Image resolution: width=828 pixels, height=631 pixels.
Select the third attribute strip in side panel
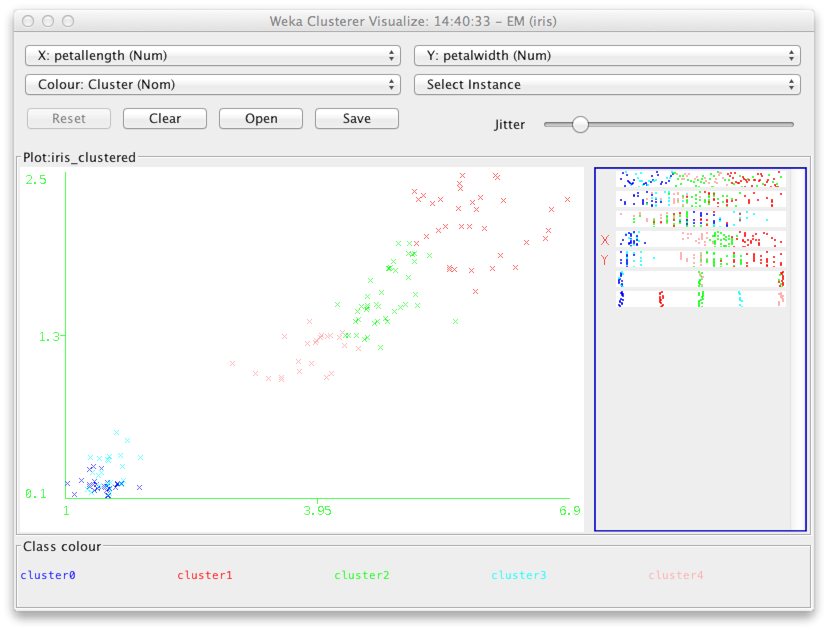click(701, 219)
